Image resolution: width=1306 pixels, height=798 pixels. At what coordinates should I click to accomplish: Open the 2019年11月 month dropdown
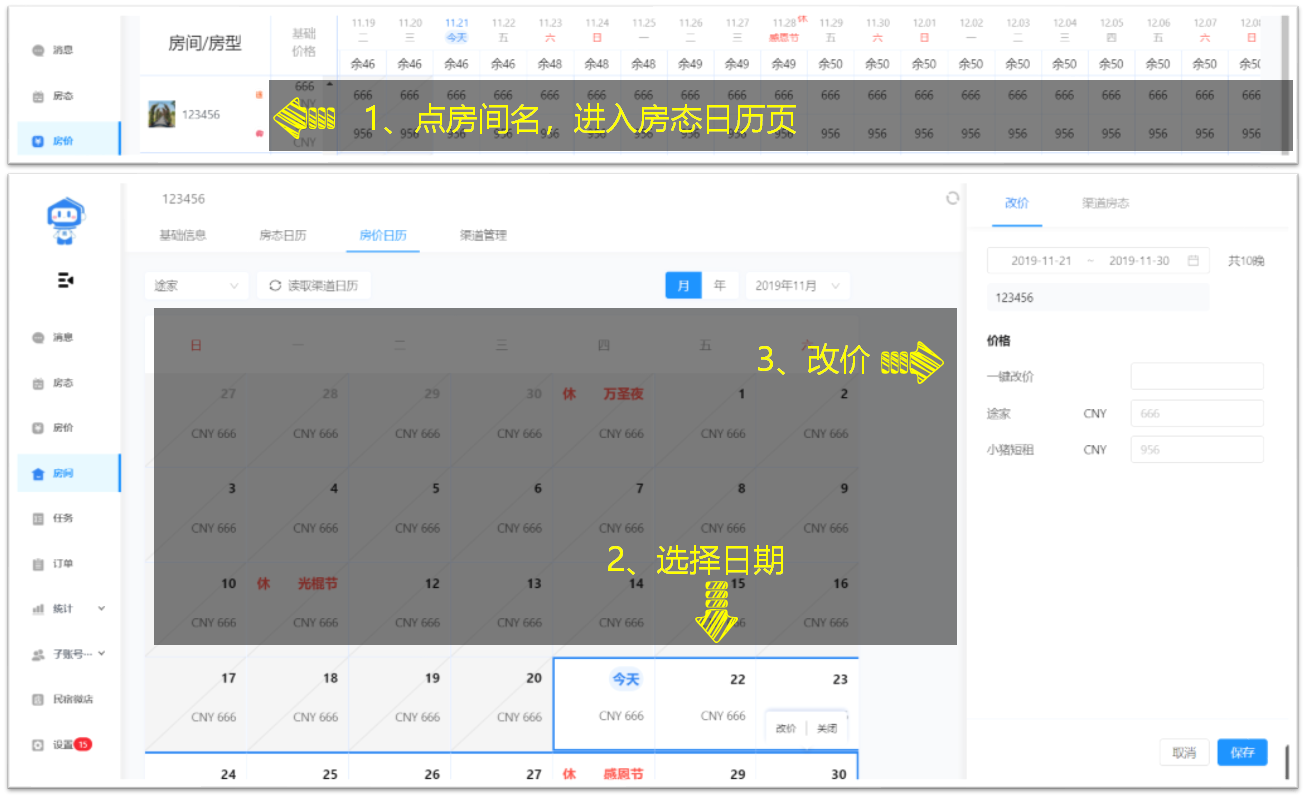pyautogui.click(x=798, y=285)
